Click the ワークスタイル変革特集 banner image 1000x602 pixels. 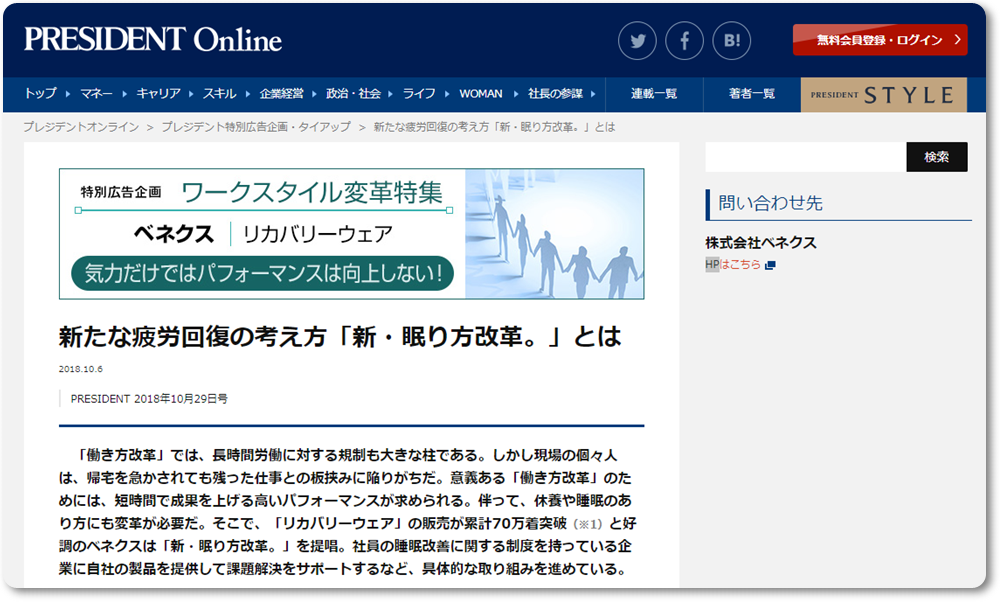(x=351, y=234)
